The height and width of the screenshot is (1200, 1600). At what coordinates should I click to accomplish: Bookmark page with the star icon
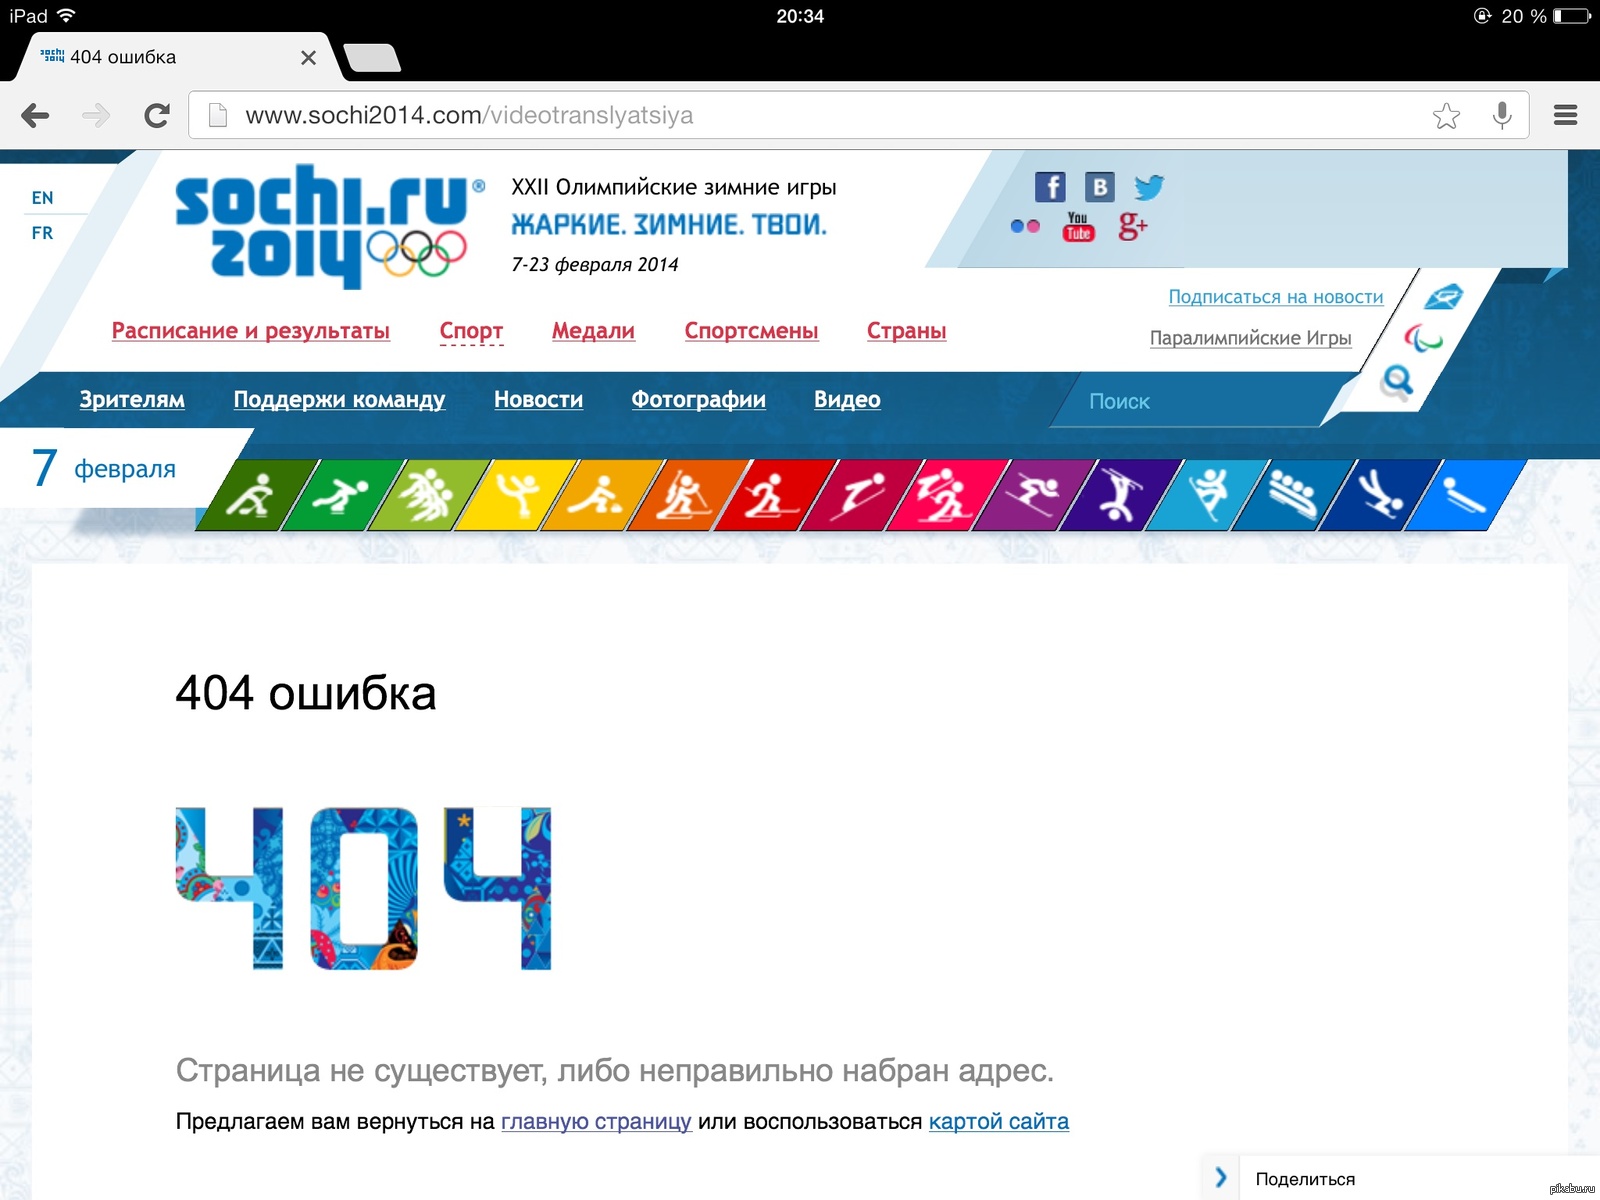coord(1446,116)
